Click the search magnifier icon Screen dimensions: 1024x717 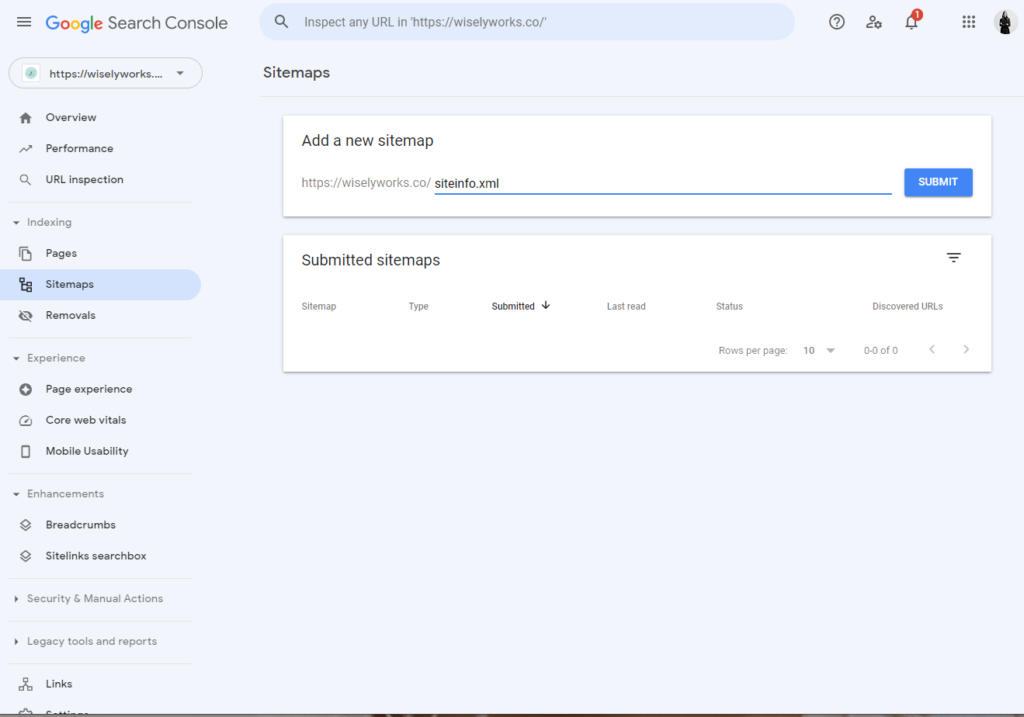(281, 22)
